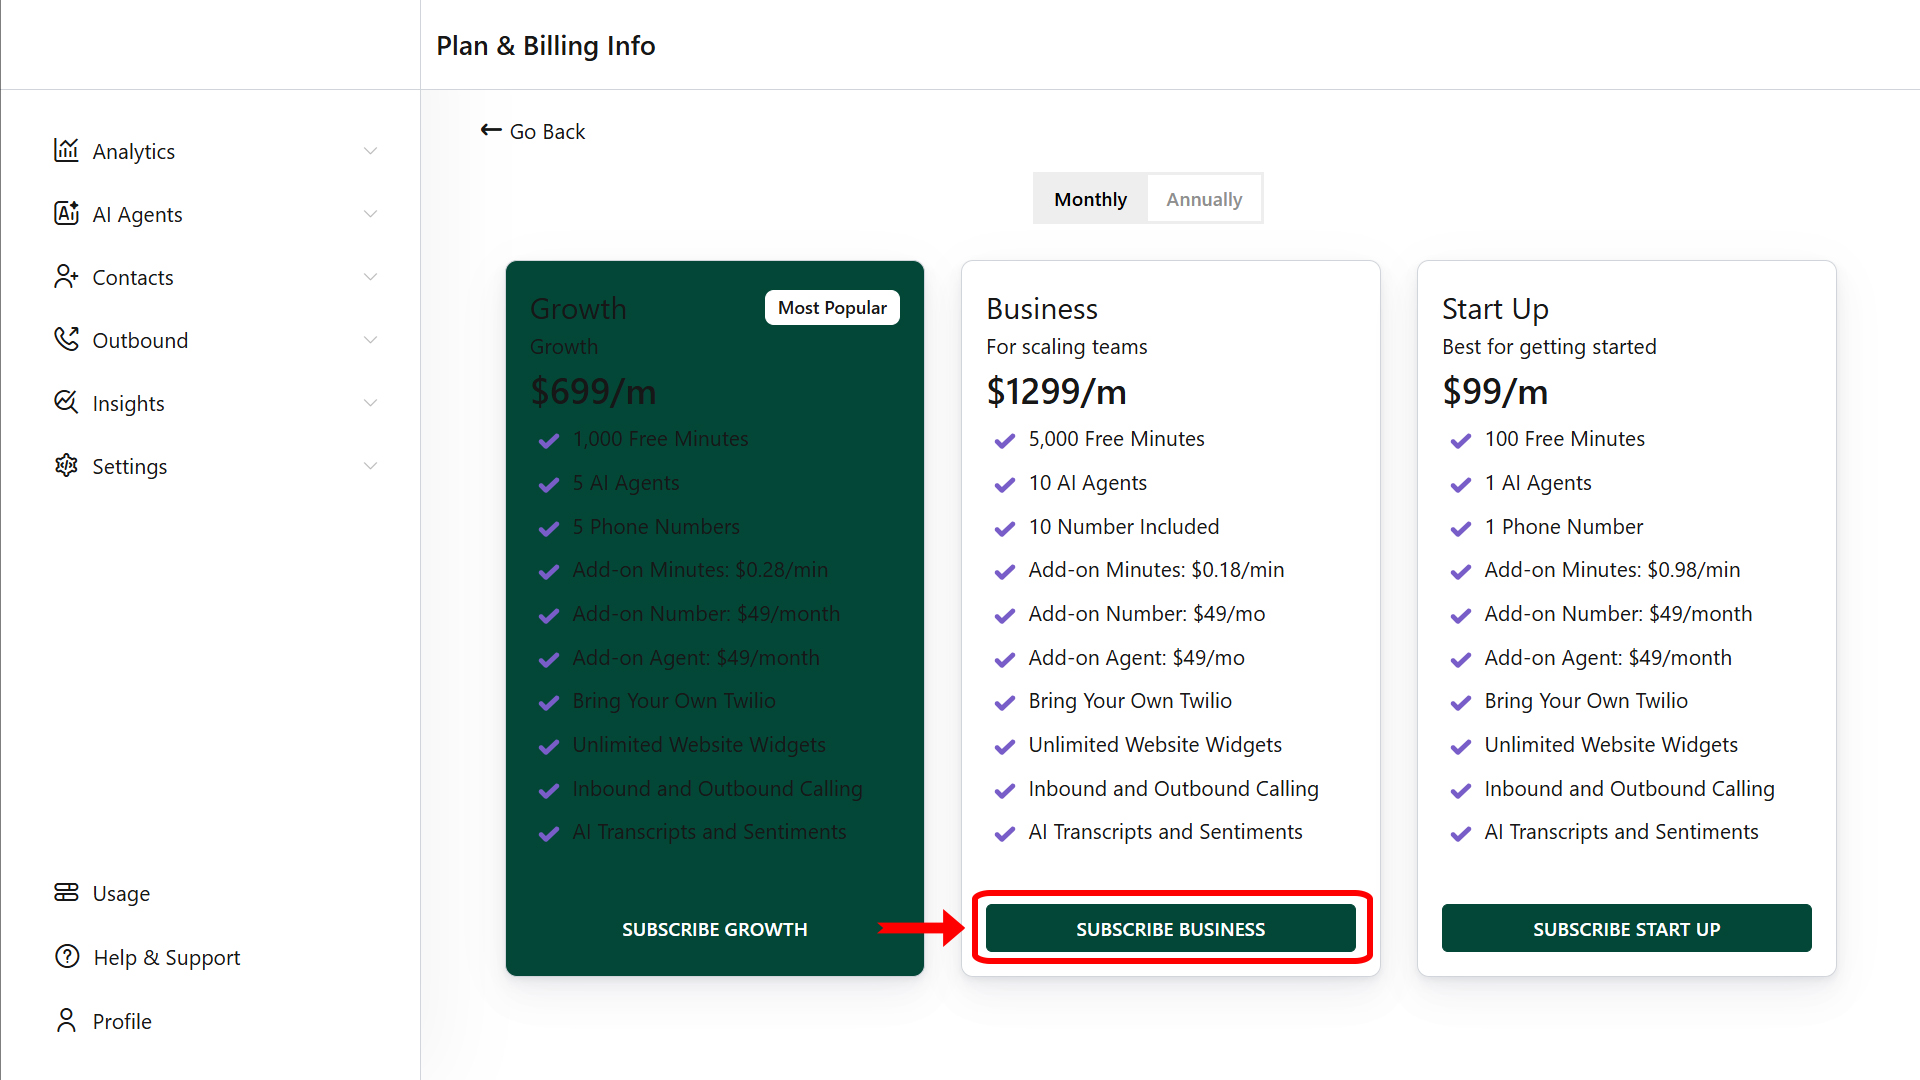Click Subscribe Start Up button

click(x=1626, y=929)
